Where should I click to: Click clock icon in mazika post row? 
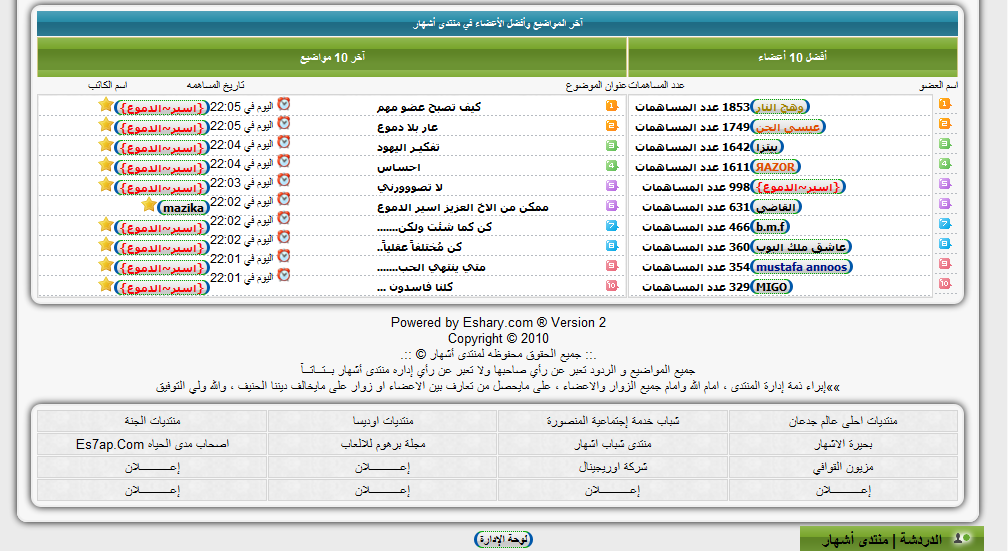(284, 199)
